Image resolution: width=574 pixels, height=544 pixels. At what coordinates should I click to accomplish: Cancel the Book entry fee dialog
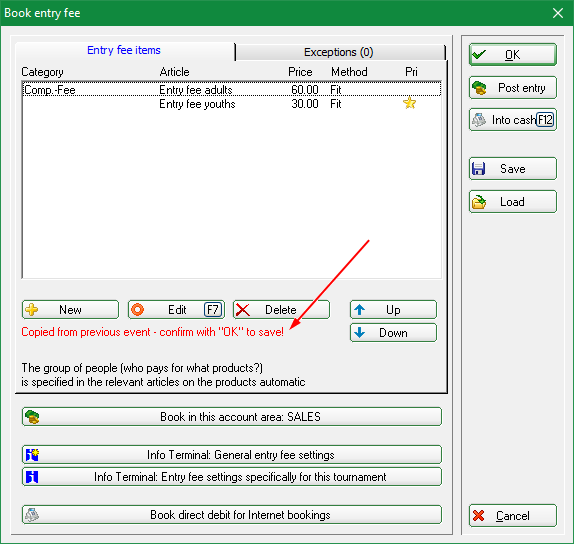[x=512, y=516]
